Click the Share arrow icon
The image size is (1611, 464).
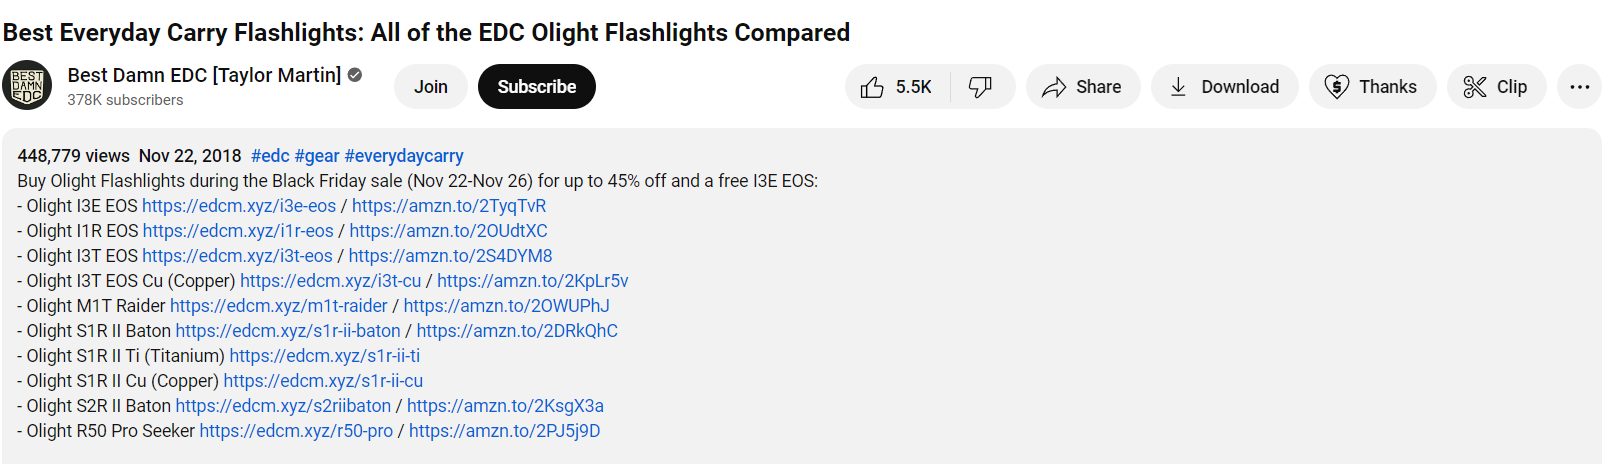(x=1053, y=88)
